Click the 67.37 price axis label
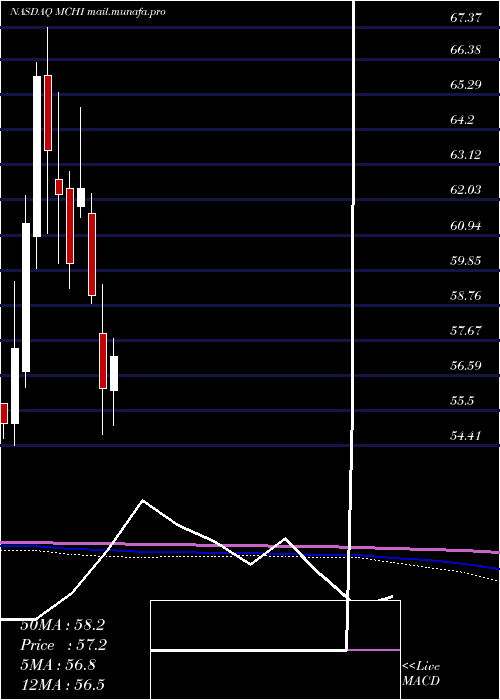The width and height of the screenshot is (500, 700). 466,17
